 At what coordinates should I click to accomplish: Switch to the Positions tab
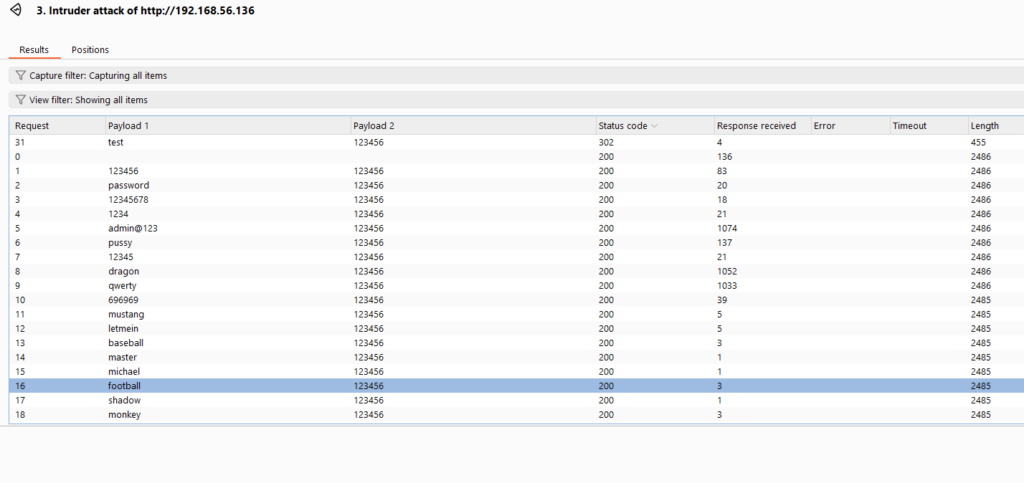tap(90, 50)
